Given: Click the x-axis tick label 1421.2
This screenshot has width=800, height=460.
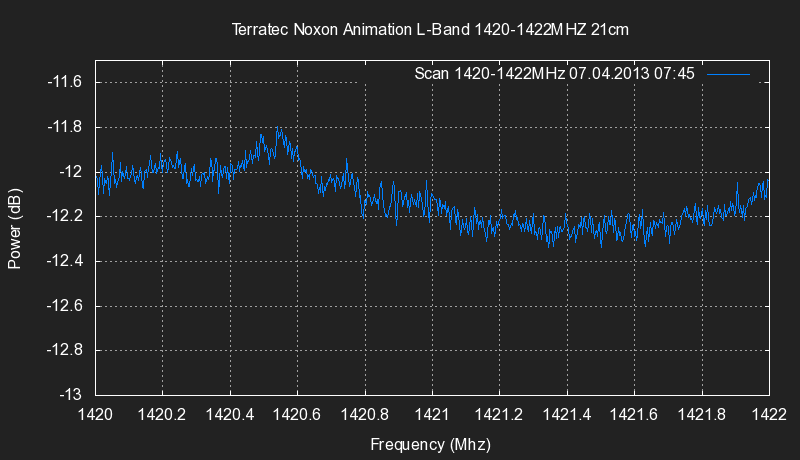Looking at the screenshot, I should point(499,415).
